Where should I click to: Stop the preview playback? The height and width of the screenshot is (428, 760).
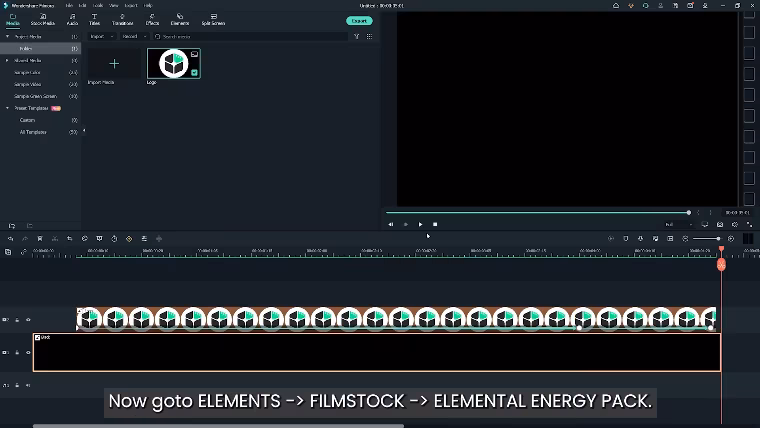point(435,224)
